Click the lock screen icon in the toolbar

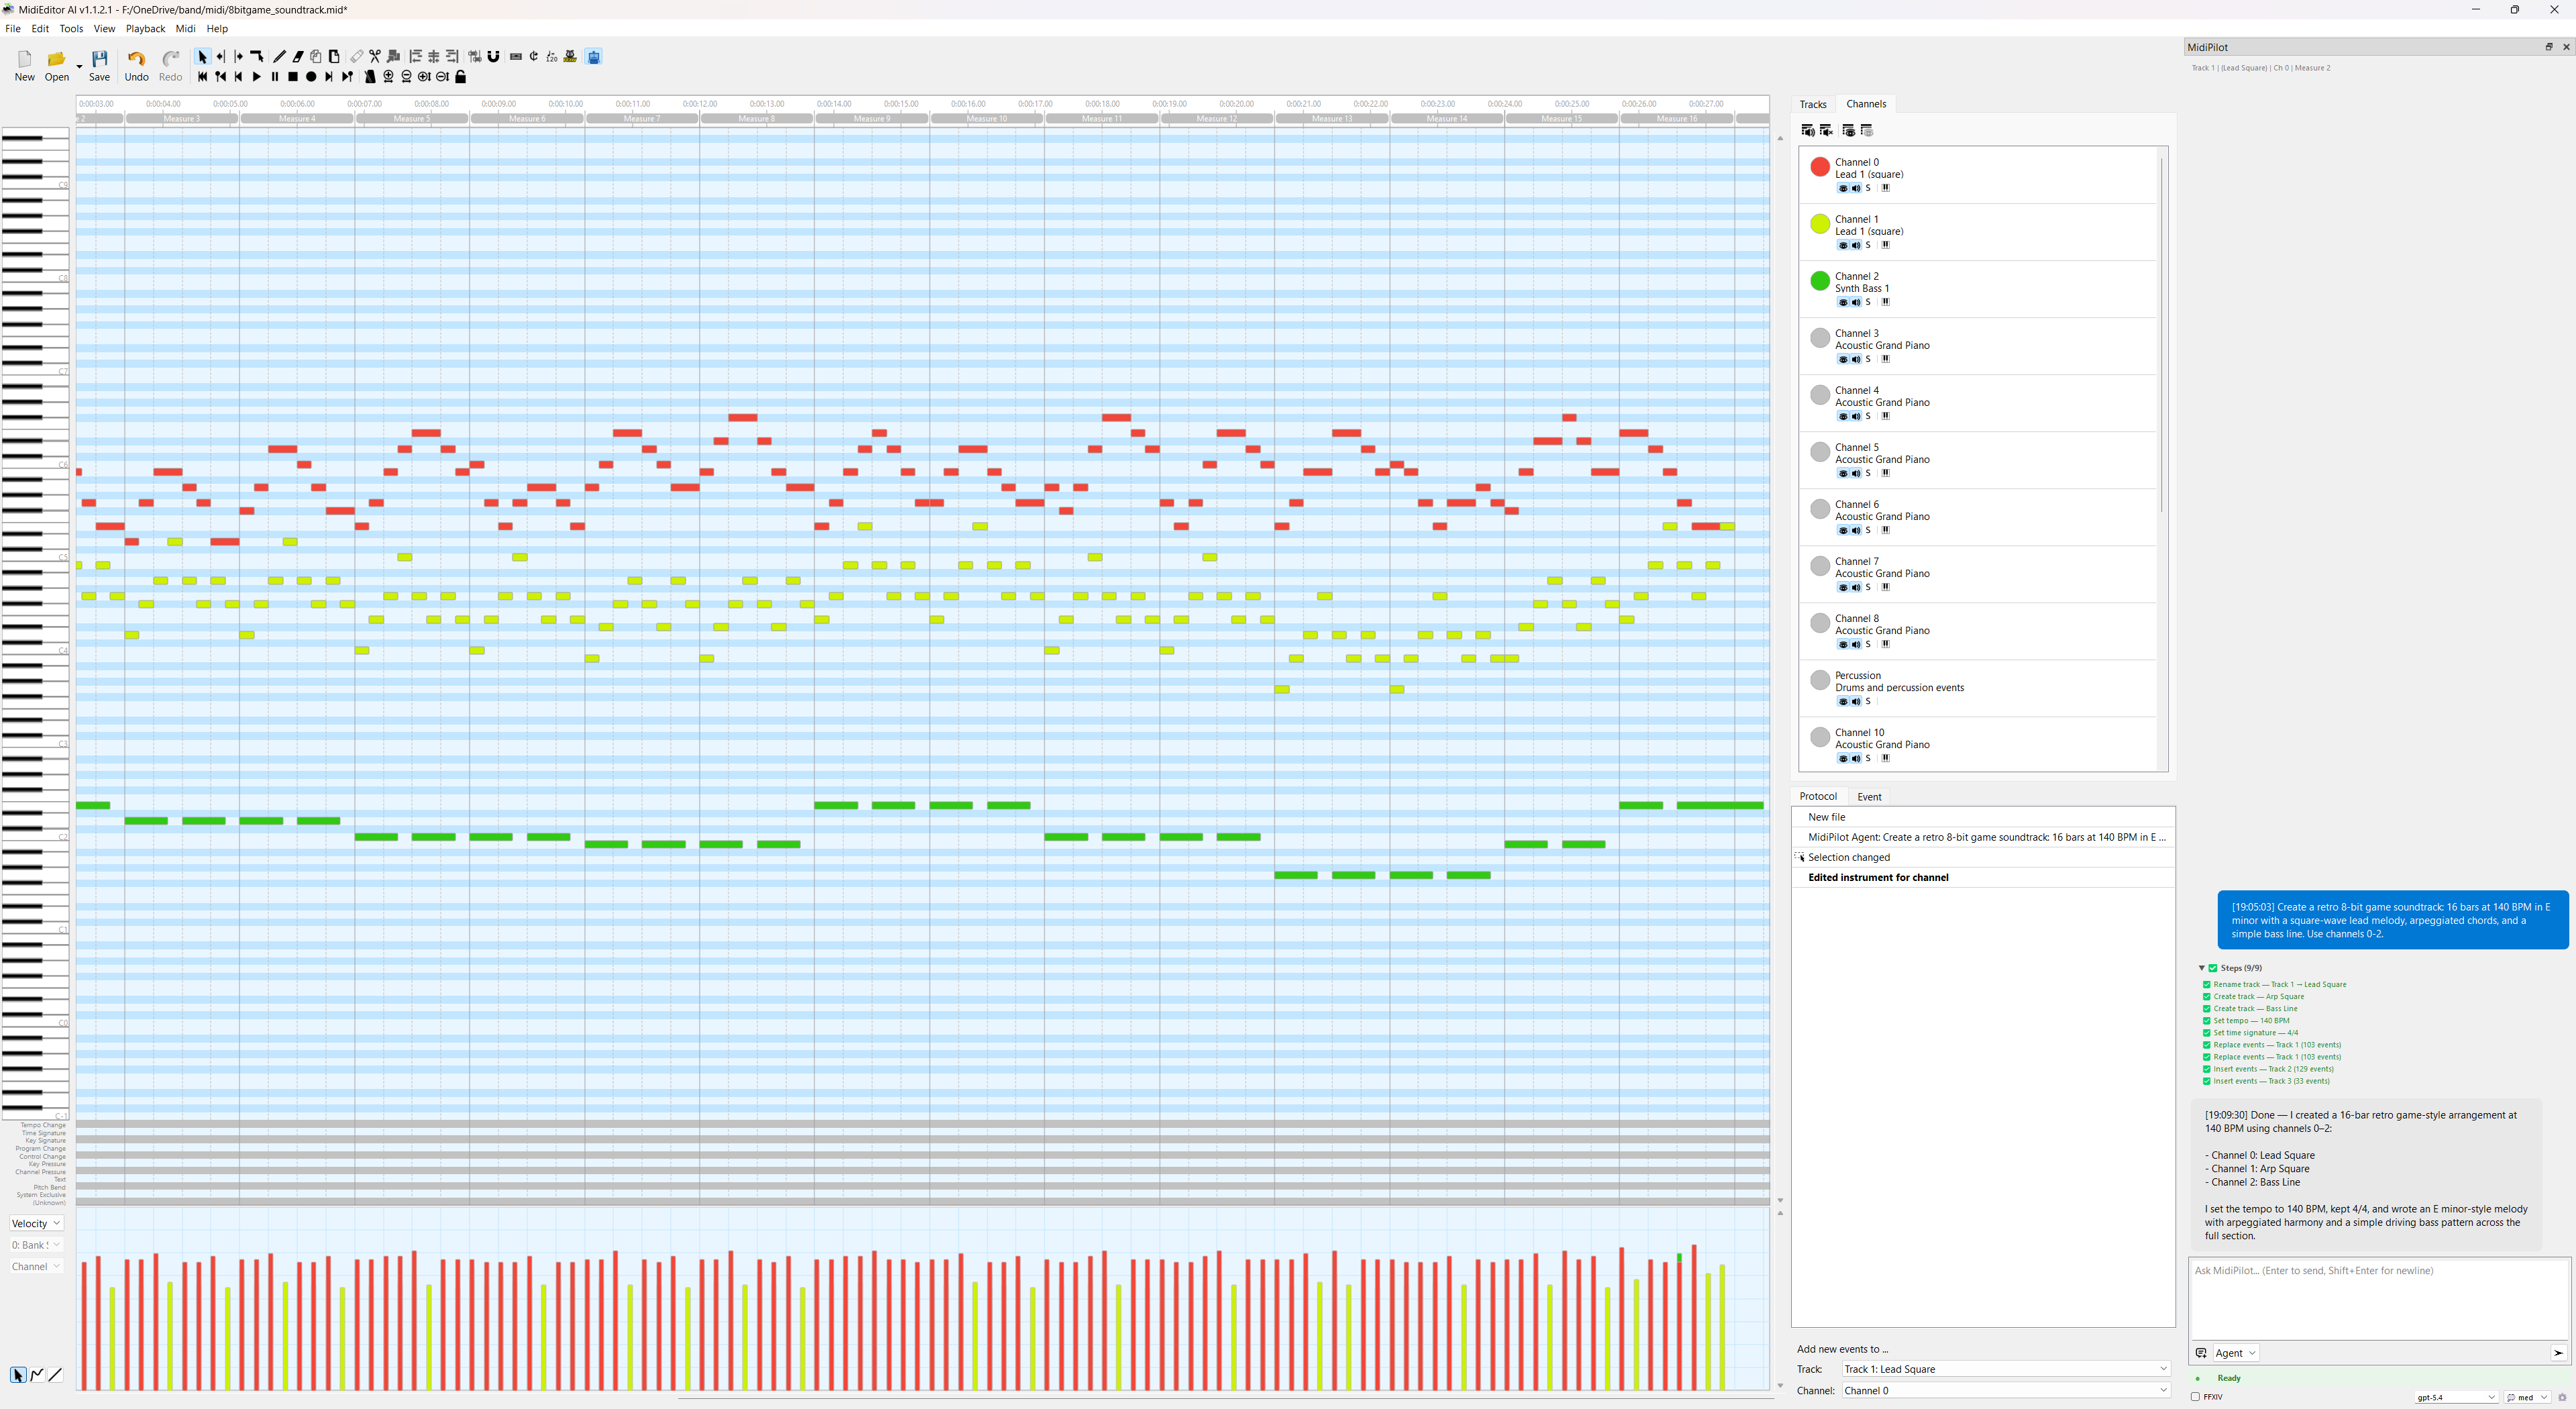(461, 77)
